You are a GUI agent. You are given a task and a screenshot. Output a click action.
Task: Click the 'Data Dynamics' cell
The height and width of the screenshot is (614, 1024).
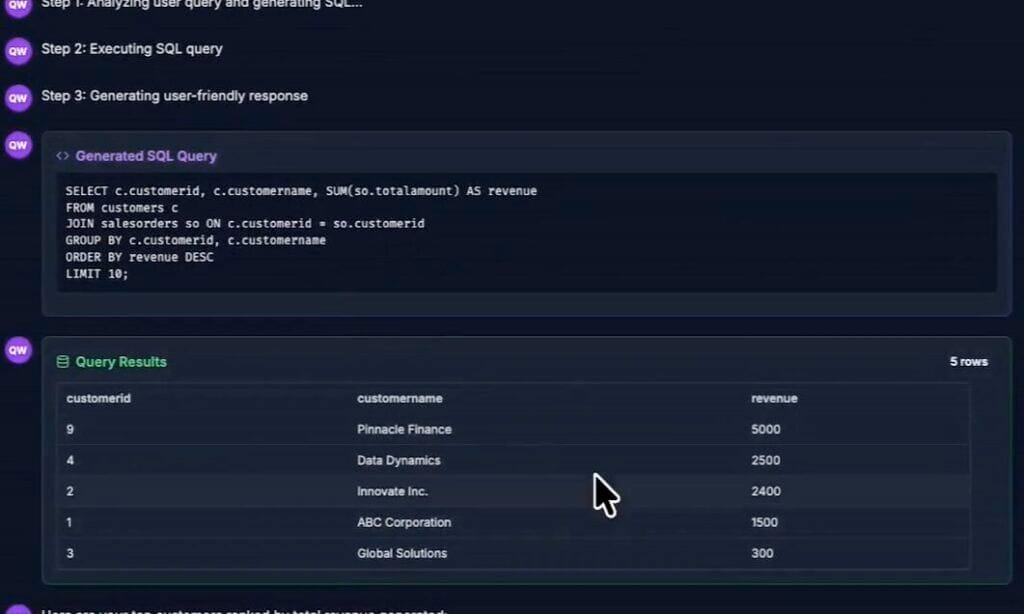click(x=398, y=460)
